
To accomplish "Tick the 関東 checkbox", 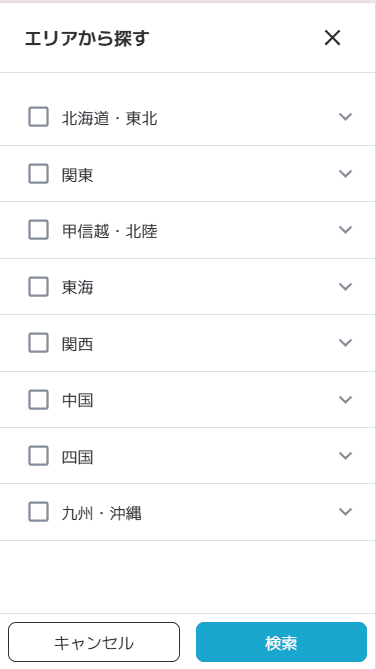I will 38,174.
